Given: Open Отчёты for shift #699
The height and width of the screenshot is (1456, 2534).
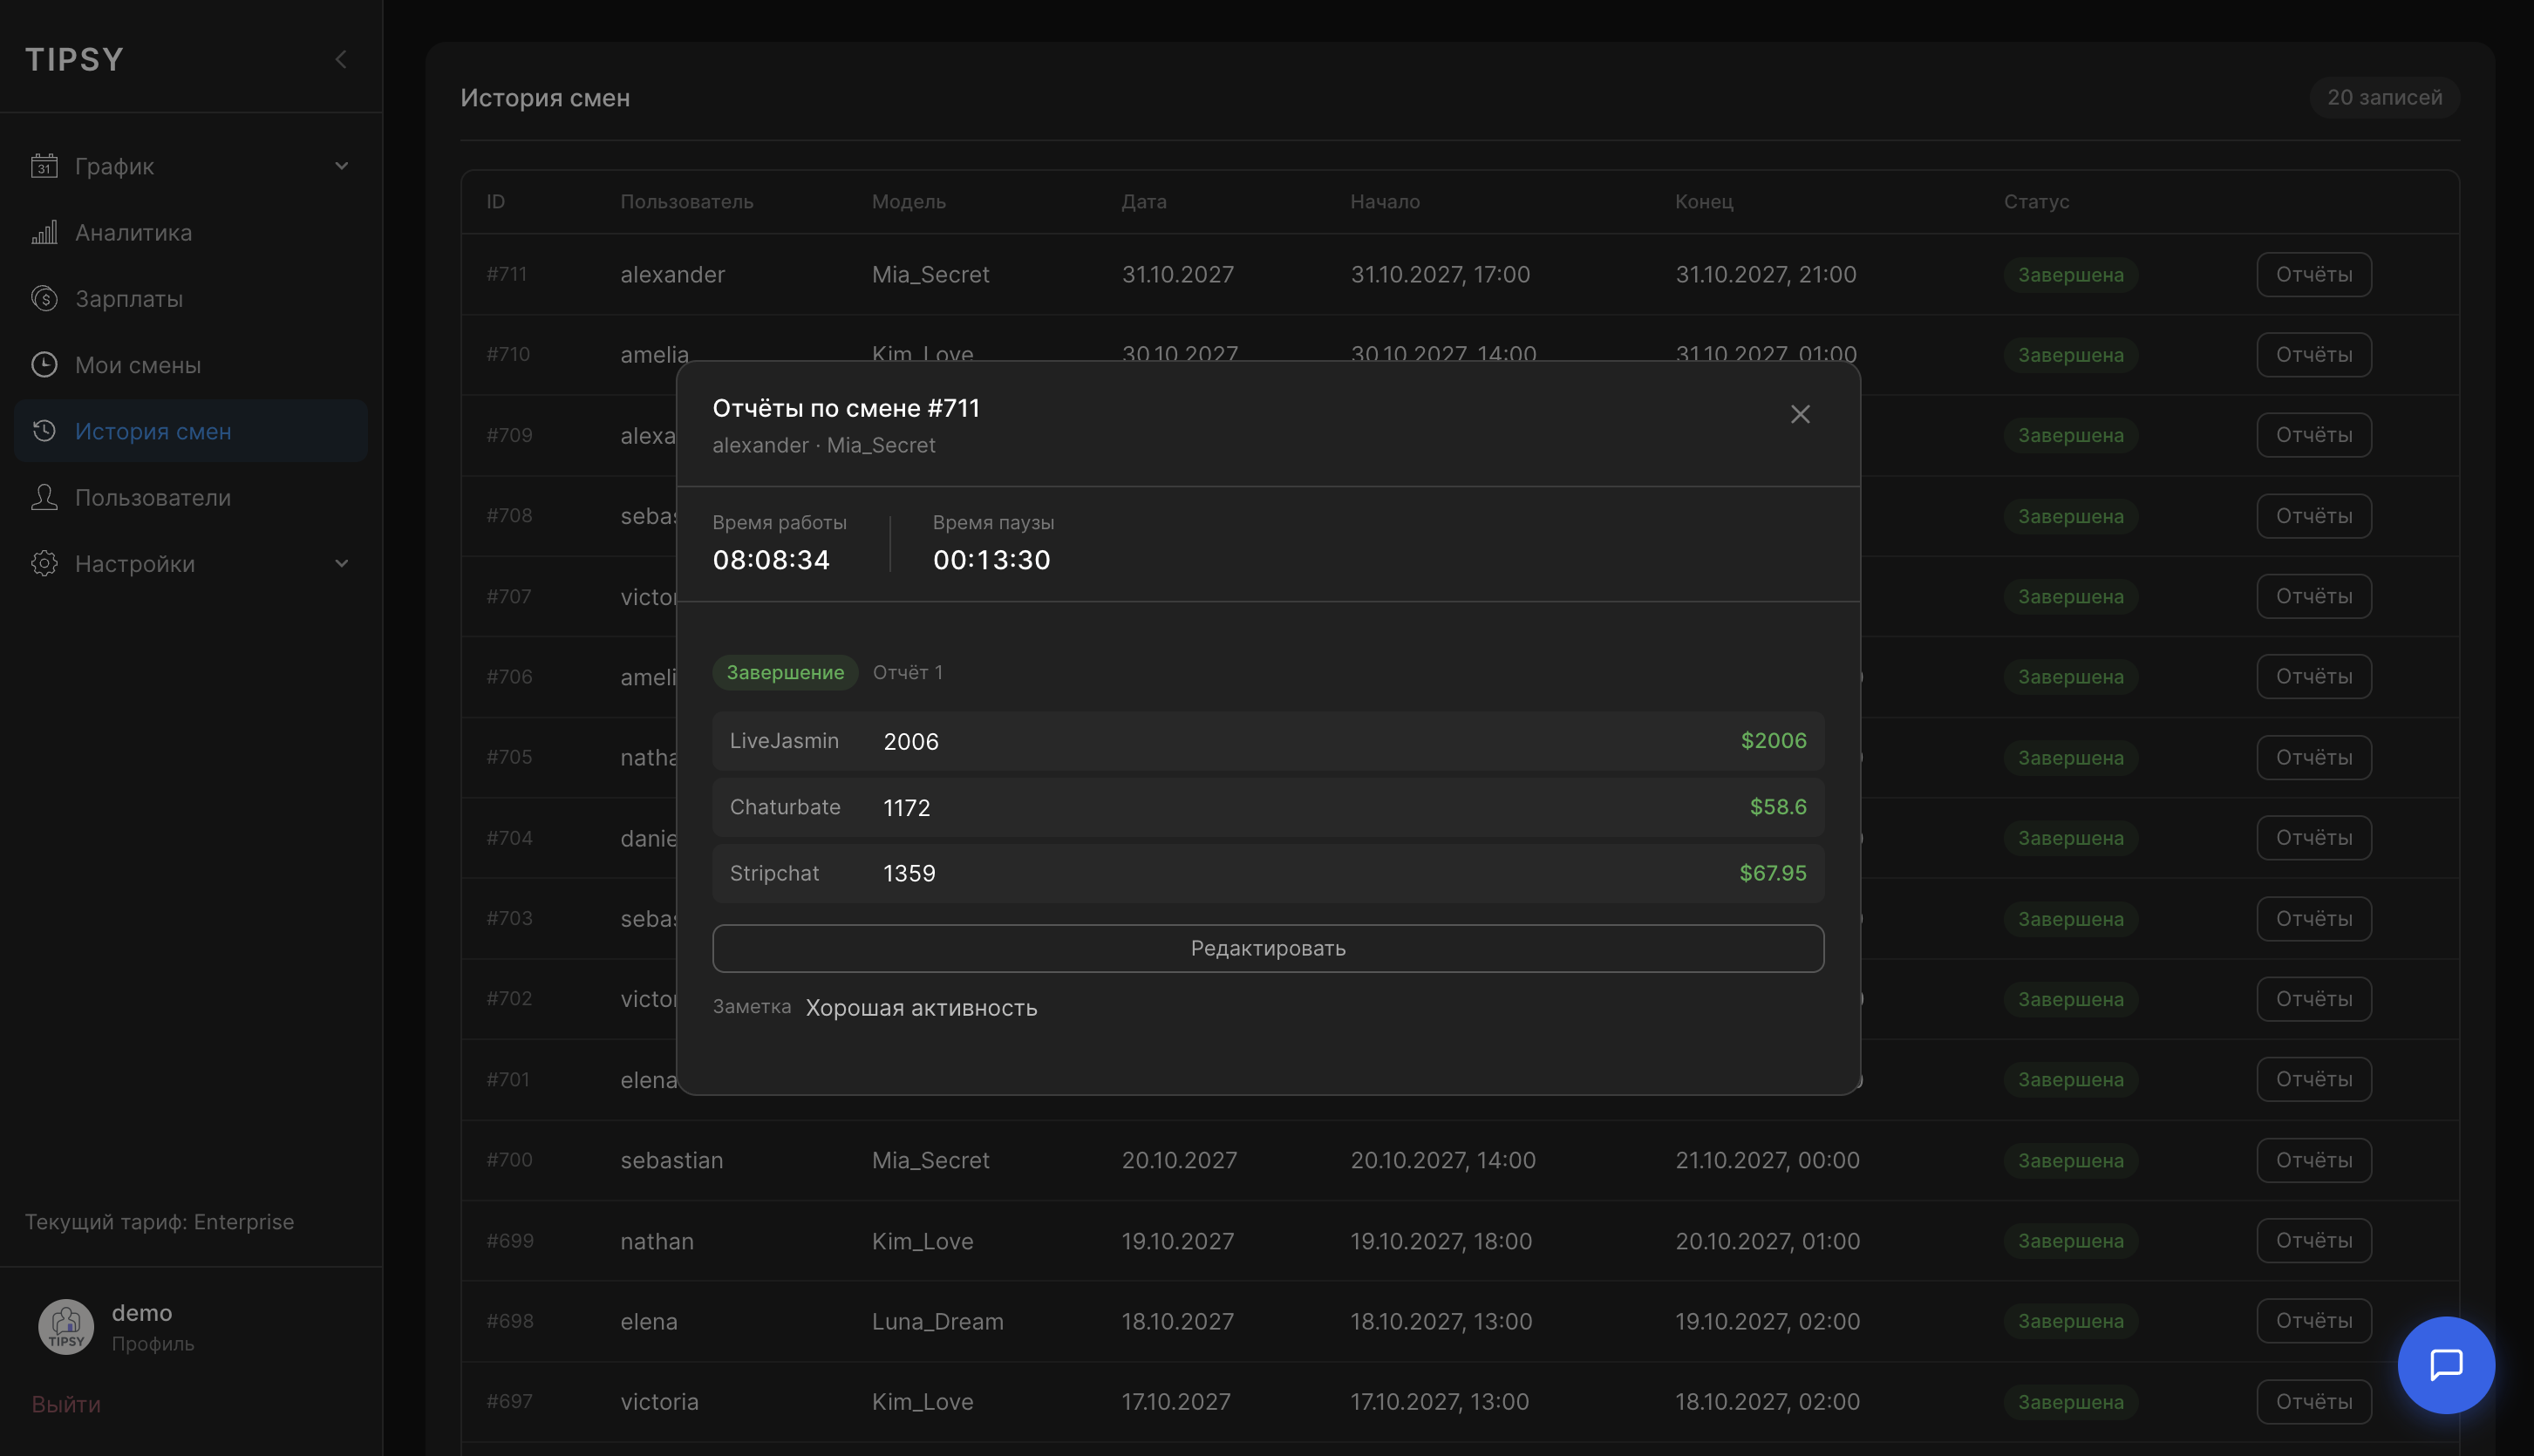Looking at the screenshot, I should click(x=2314, y=1240).
